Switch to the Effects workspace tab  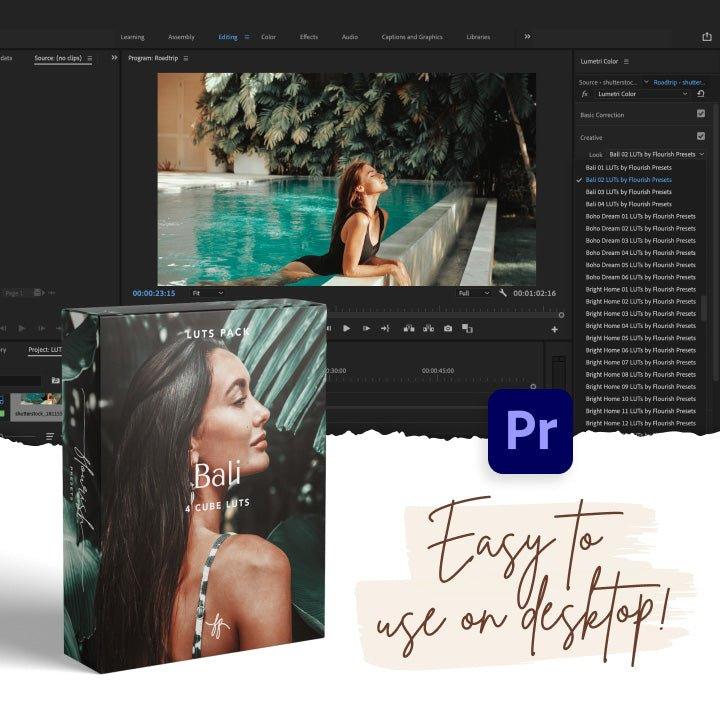tap(309, 37)
